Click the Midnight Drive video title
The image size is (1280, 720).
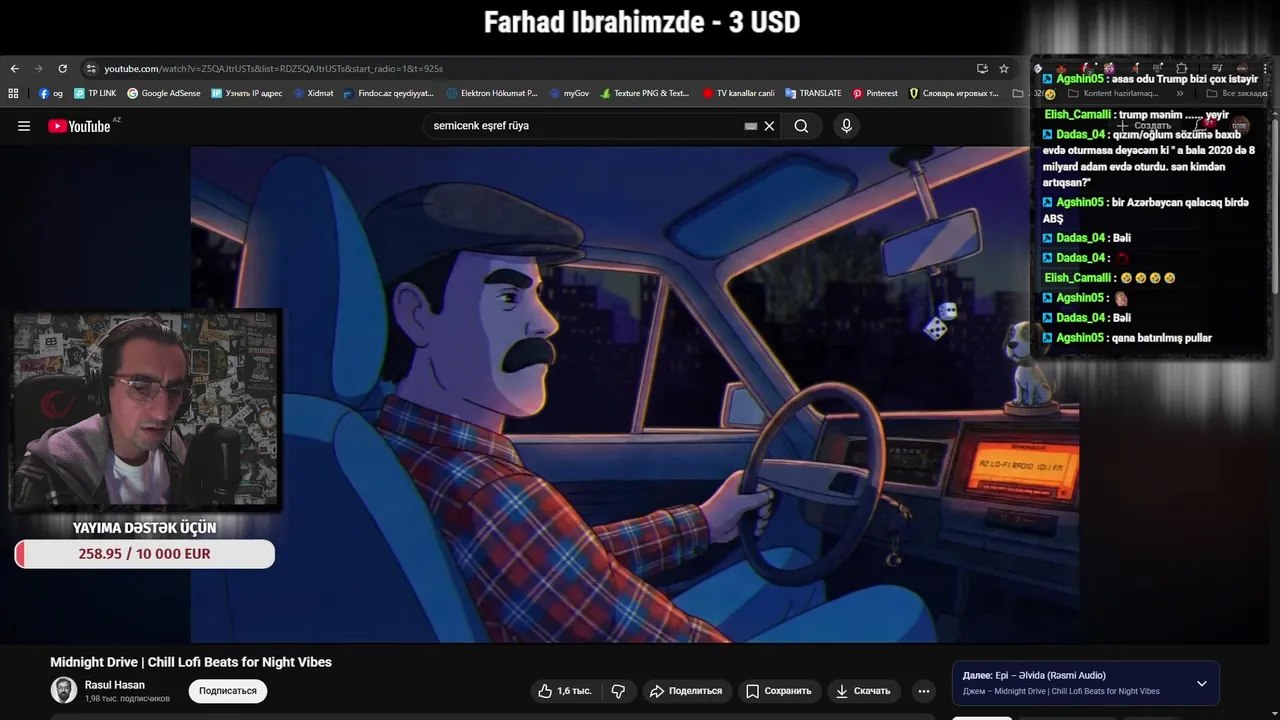click(191, 662)
